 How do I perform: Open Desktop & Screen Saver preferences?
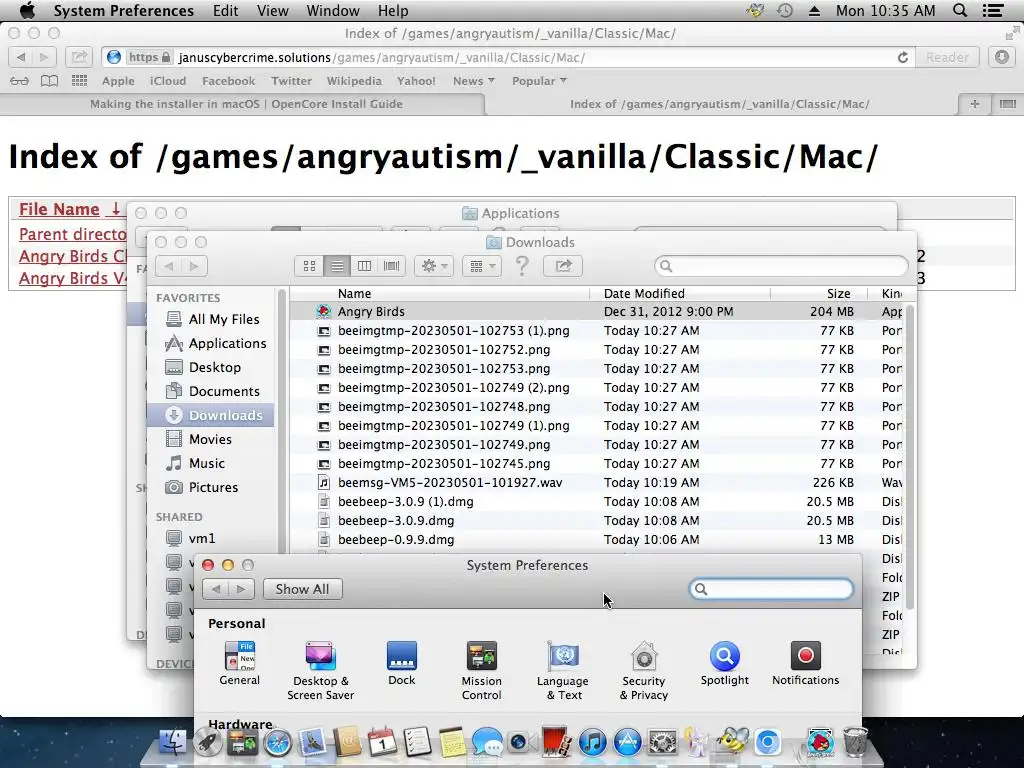(320, 670)
